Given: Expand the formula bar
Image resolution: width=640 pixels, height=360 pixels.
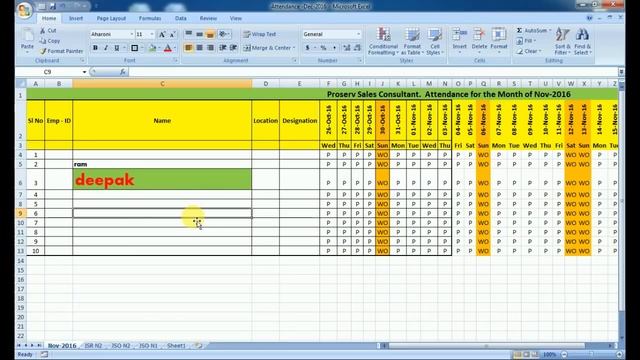Looking at the screenshot, I should 621,72.
